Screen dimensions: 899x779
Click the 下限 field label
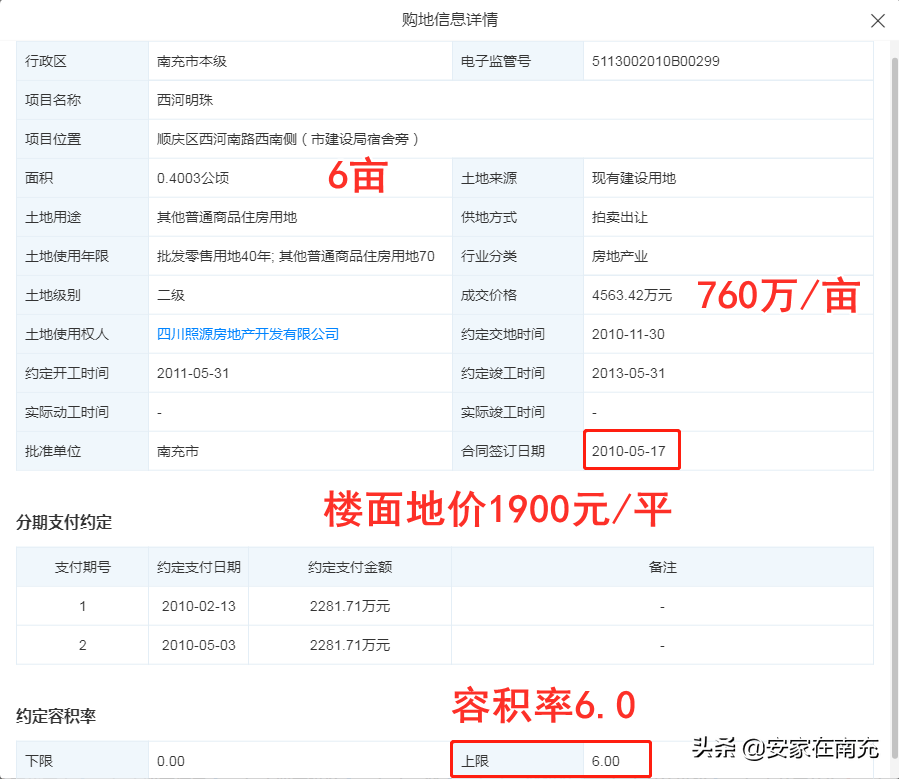tap(38, 761)
